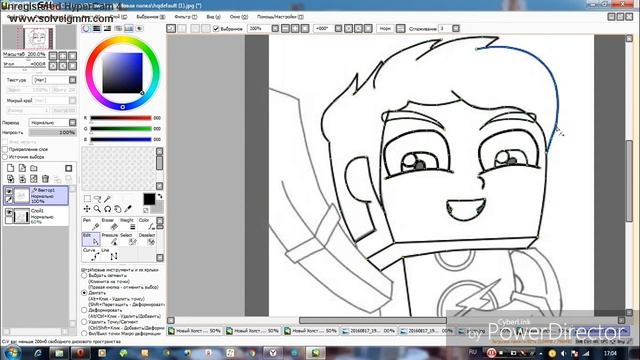This screenshot has height=360, width=640.
Task: Pick the vector Color tool
Action: click(146, 224)
